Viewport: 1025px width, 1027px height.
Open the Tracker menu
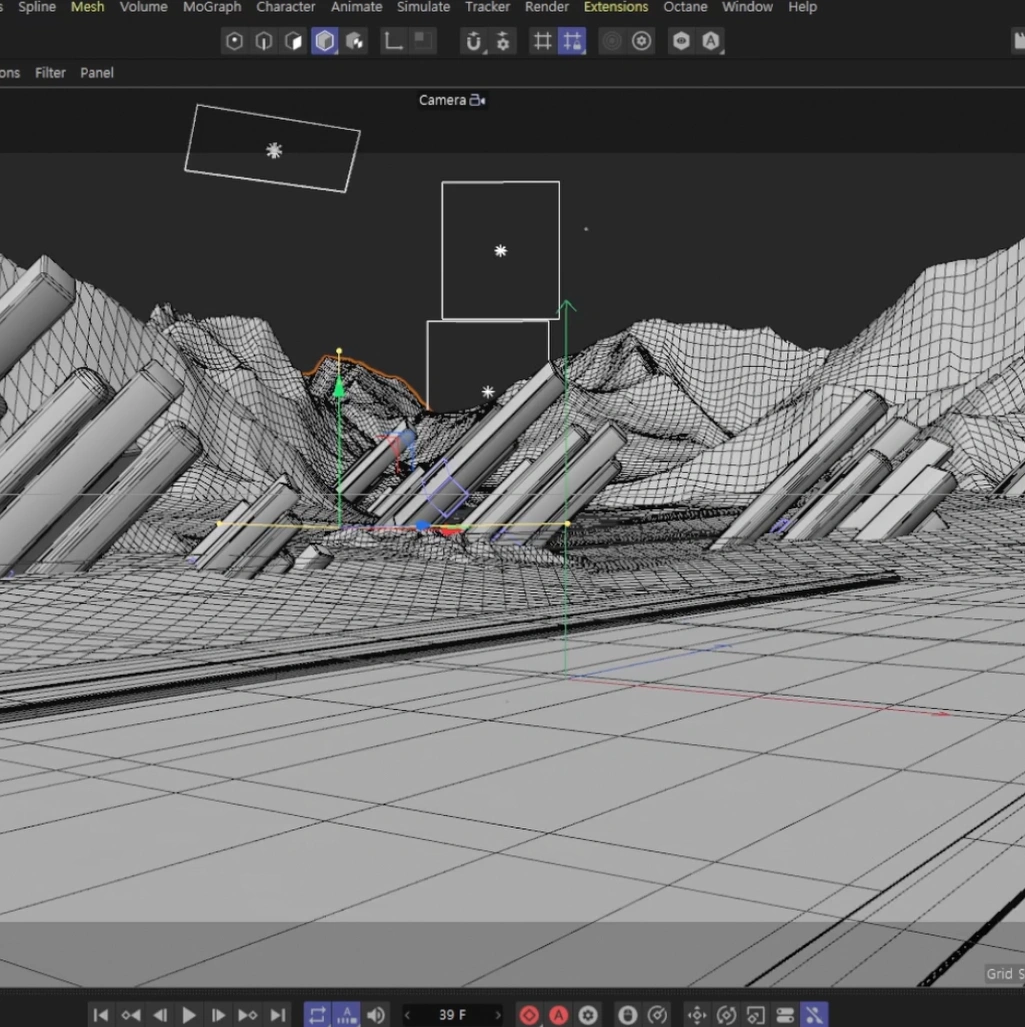tap(487, 7)
